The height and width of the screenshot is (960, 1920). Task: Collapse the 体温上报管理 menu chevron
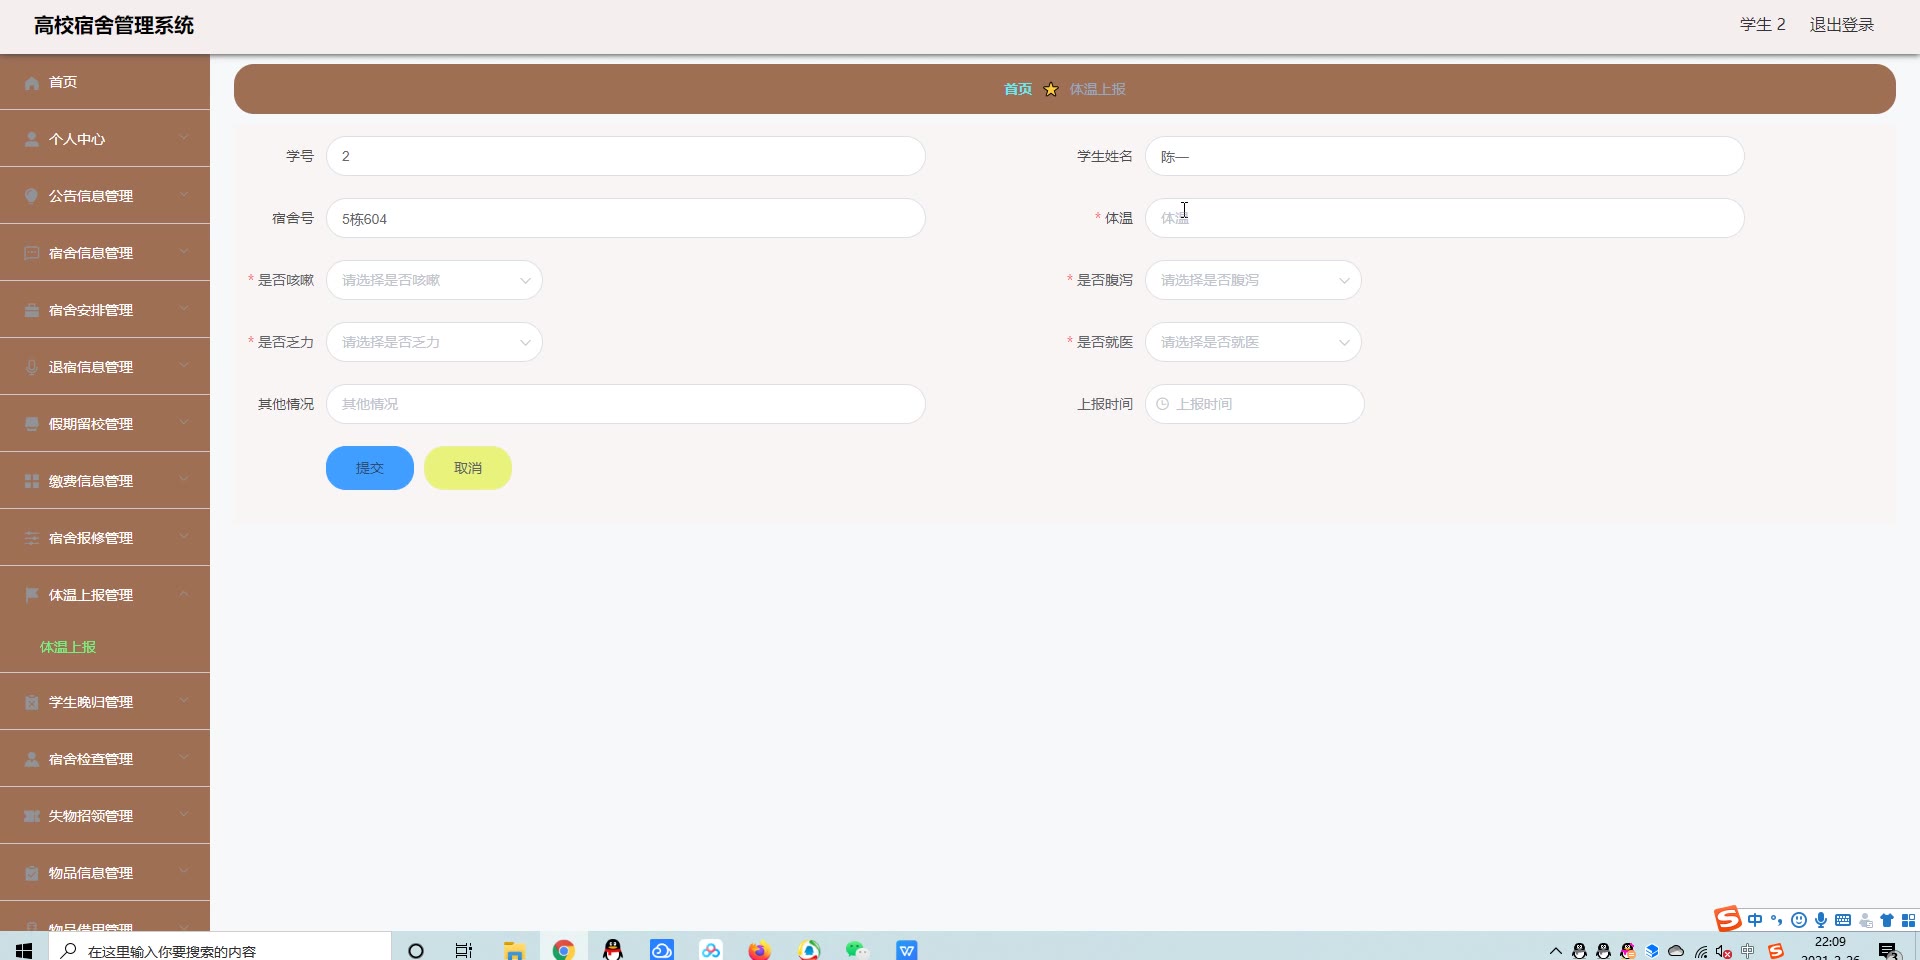point(184,594)
